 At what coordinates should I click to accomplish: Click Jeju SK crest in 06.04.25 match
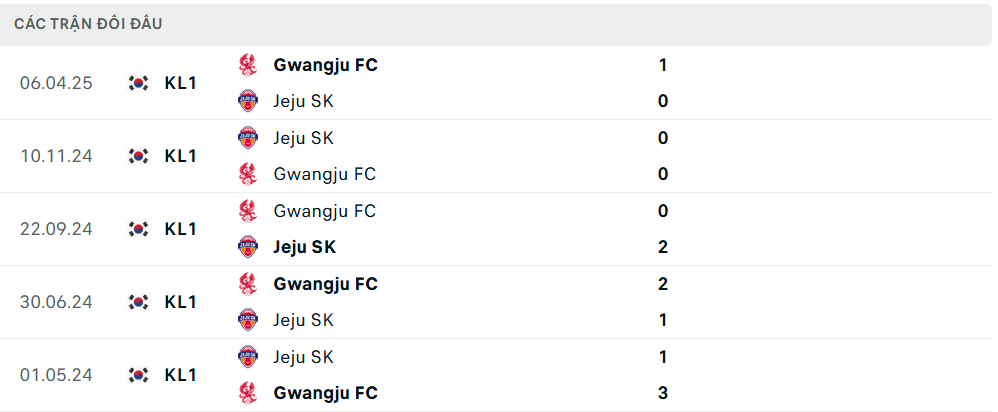pos(248,101)
